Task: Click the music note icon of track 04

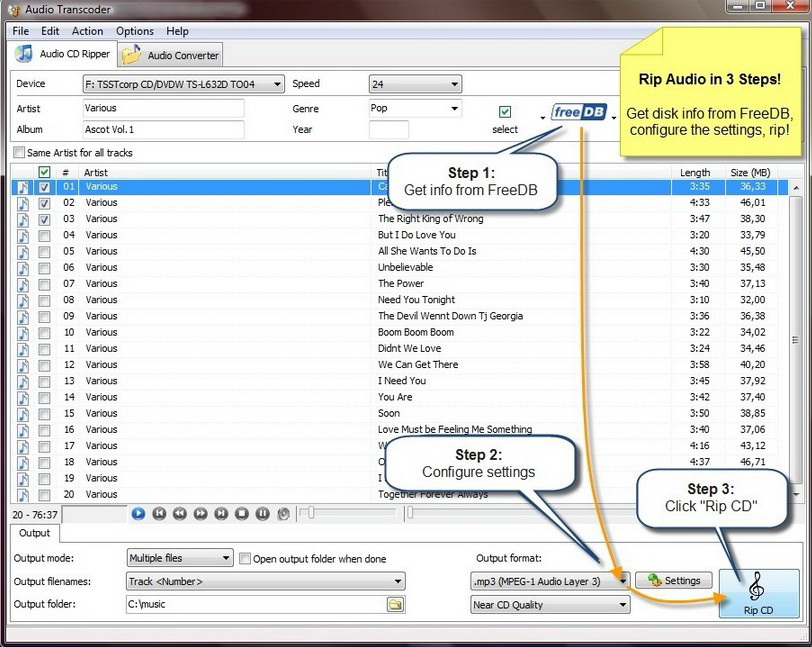Action: 23,236
